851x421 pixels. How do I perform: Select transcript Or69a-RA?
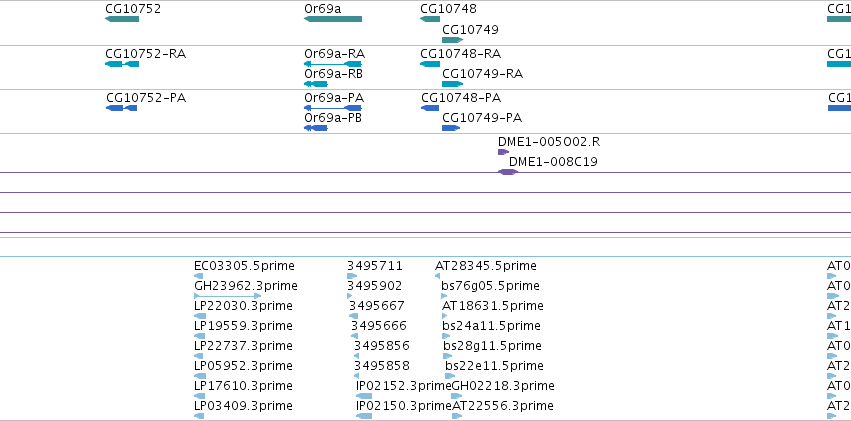pyautogui.click(x=333, y=64)
